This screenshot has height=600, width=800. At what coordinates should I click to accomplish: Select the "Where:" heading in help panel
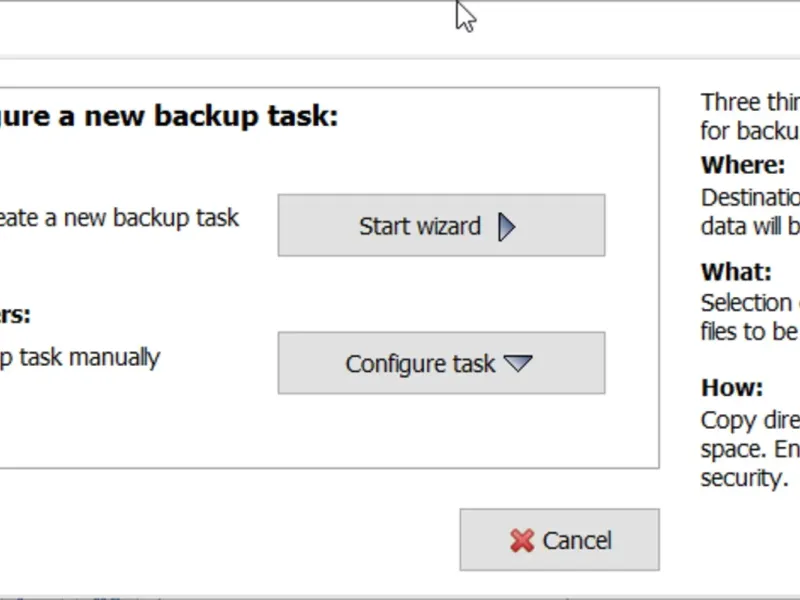coord(743,165)
